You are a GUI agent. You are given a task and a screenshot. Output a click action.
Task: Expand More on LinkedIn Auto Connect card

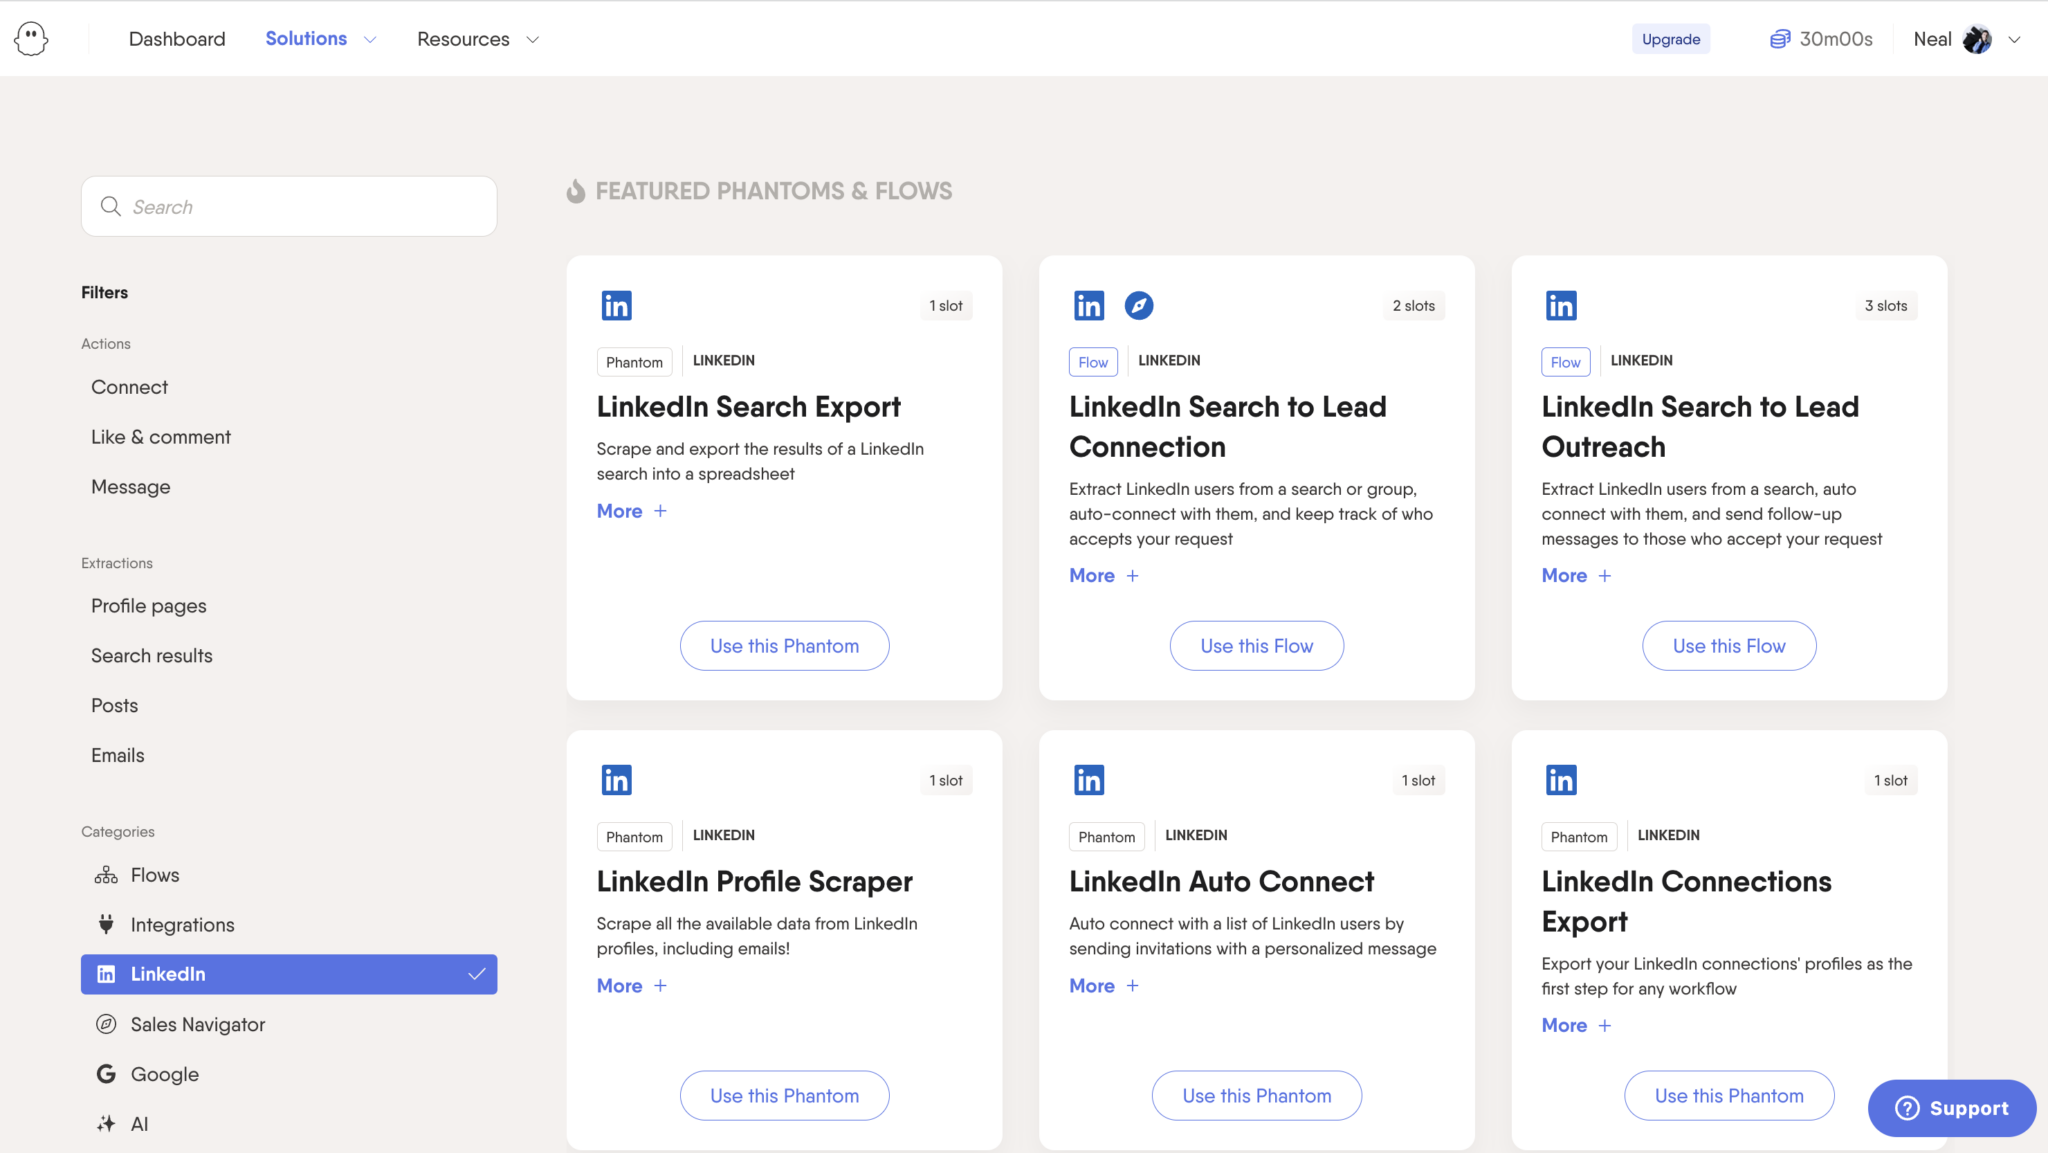pyautogui.click(x=1104, y=986)
